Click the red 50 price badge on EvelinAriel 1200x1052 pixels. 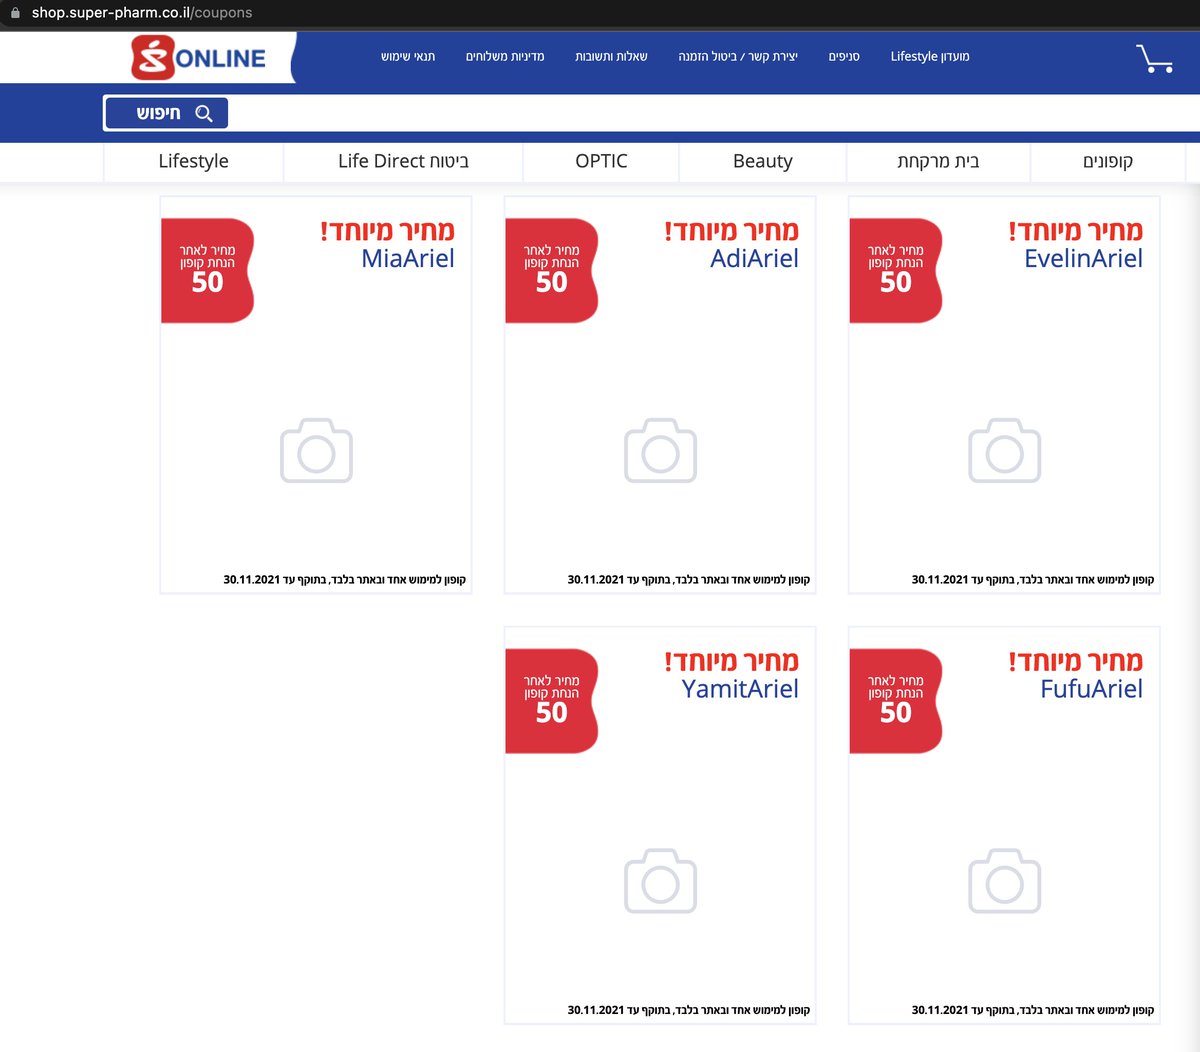pyautogui.click(x=895, y=270)
